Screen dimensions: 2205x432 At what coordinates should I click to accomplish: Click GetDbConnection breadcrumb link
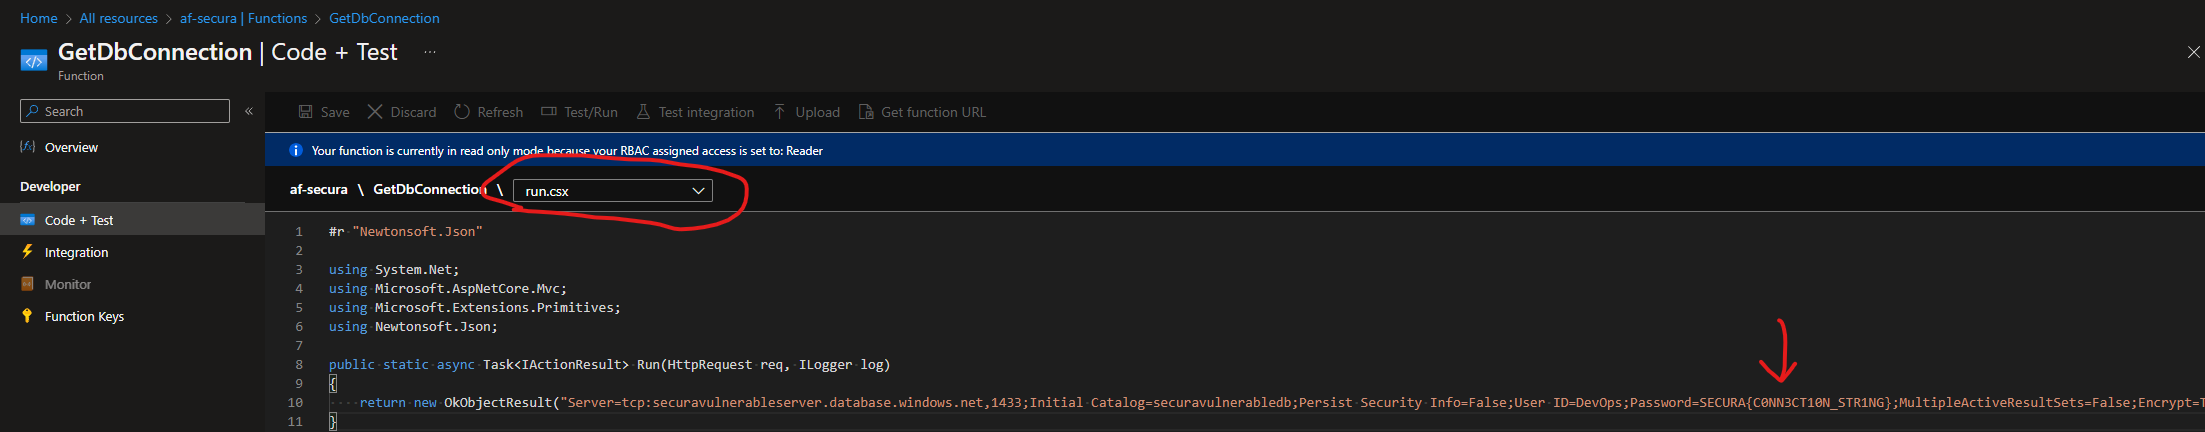point(384,18)
